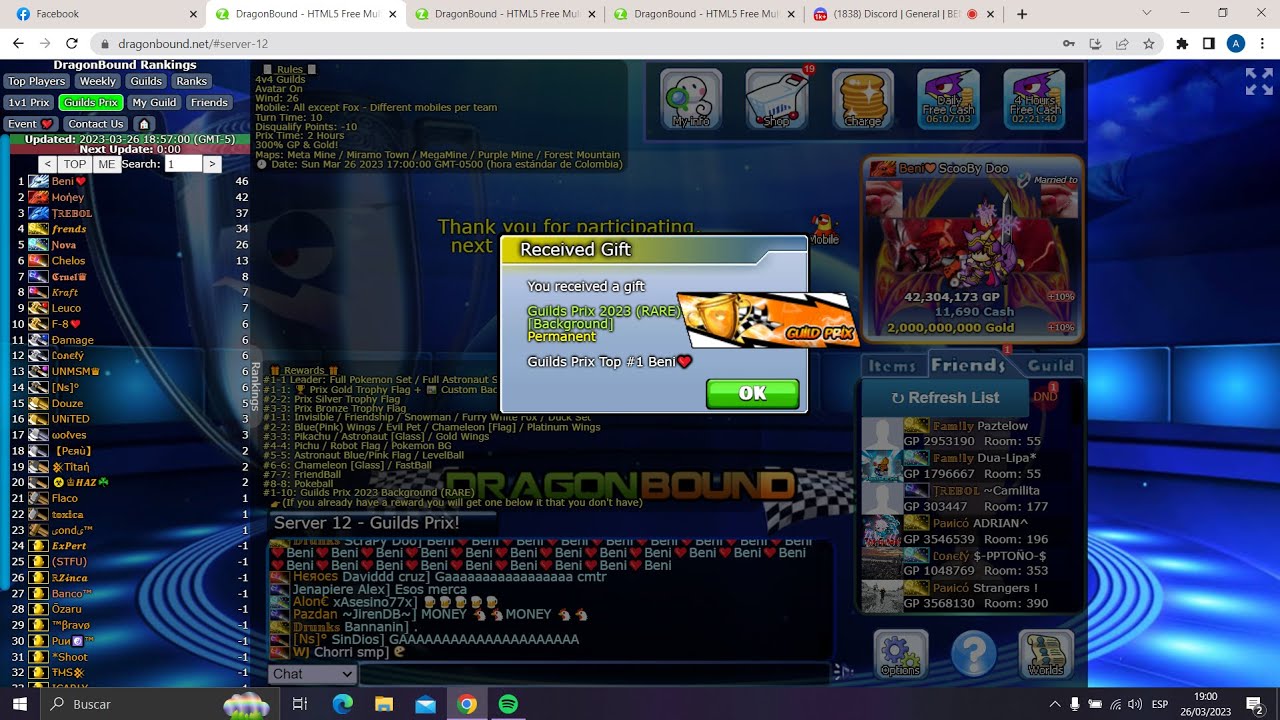Open the Charge coins icon

863,99
